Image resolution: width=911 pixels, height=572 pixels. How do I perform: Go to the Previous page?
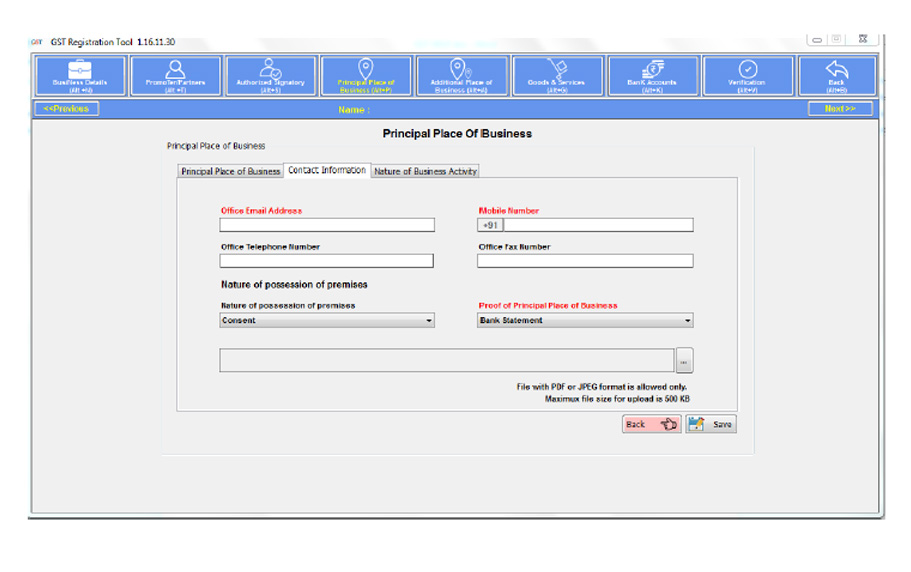67,109
